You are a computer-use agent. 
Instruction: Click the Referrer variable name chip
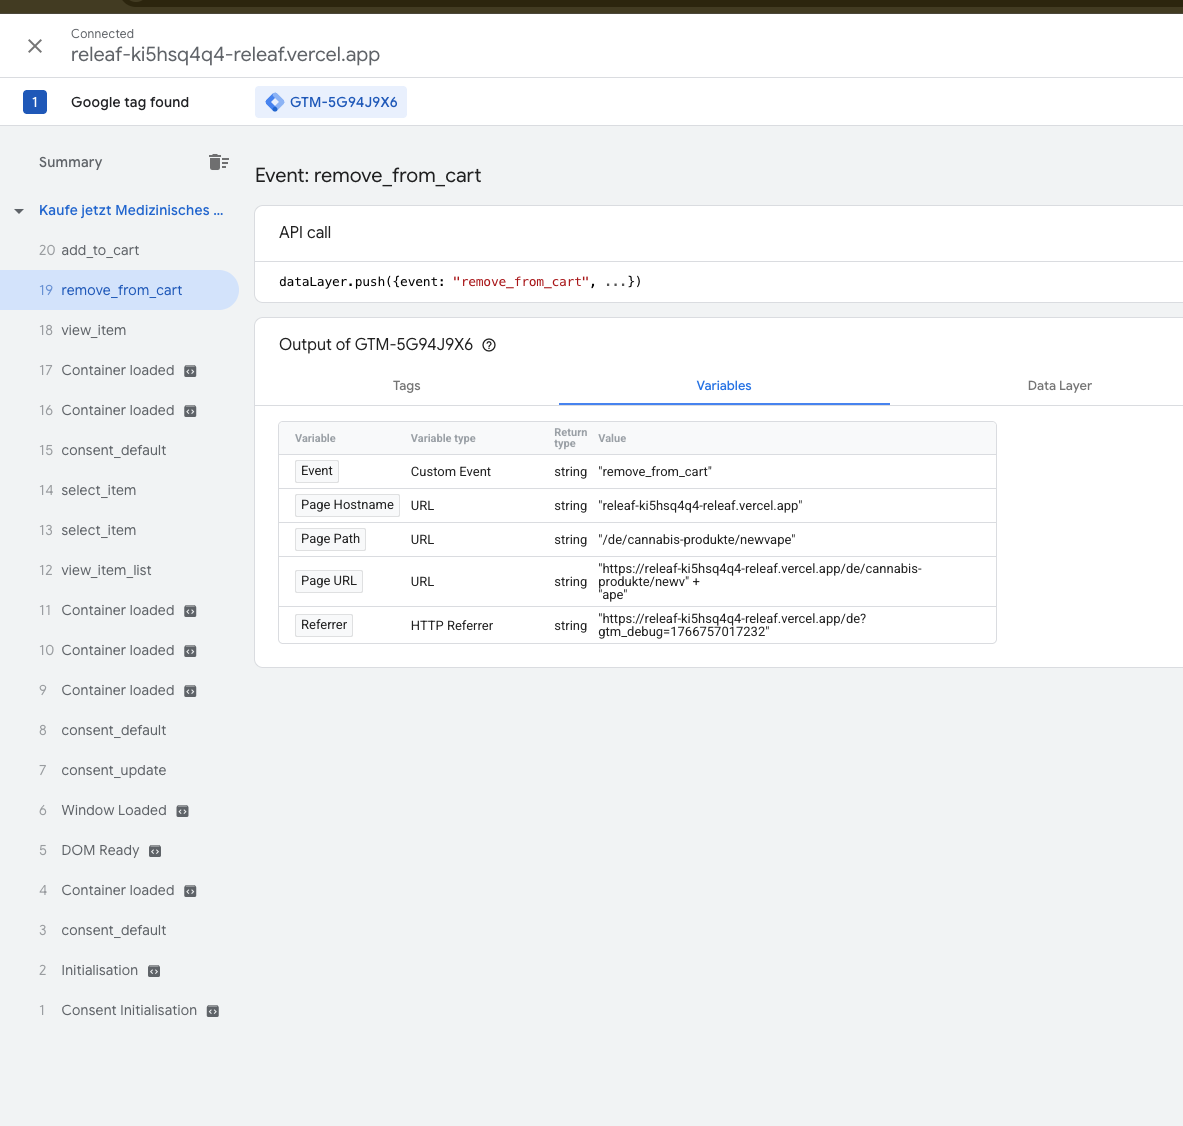pyautogui.click(x=324, y=625)
